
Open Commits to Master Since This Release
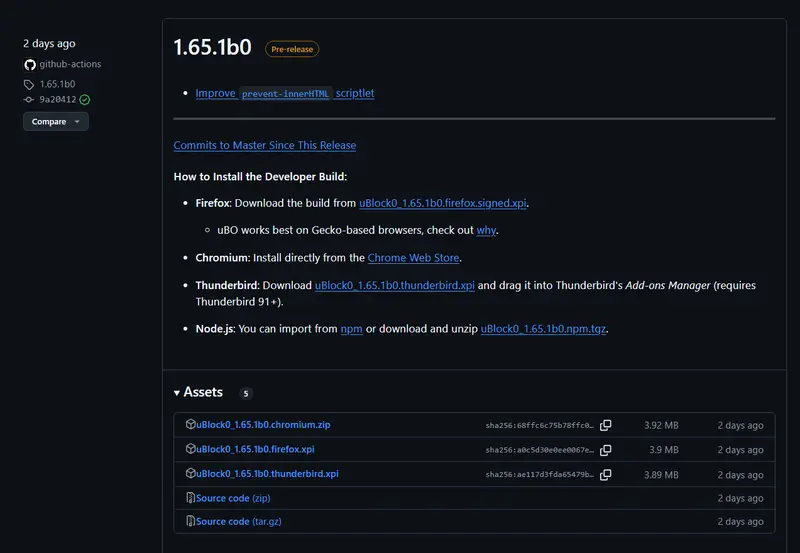pyautogui.click(x=265, y=145)
